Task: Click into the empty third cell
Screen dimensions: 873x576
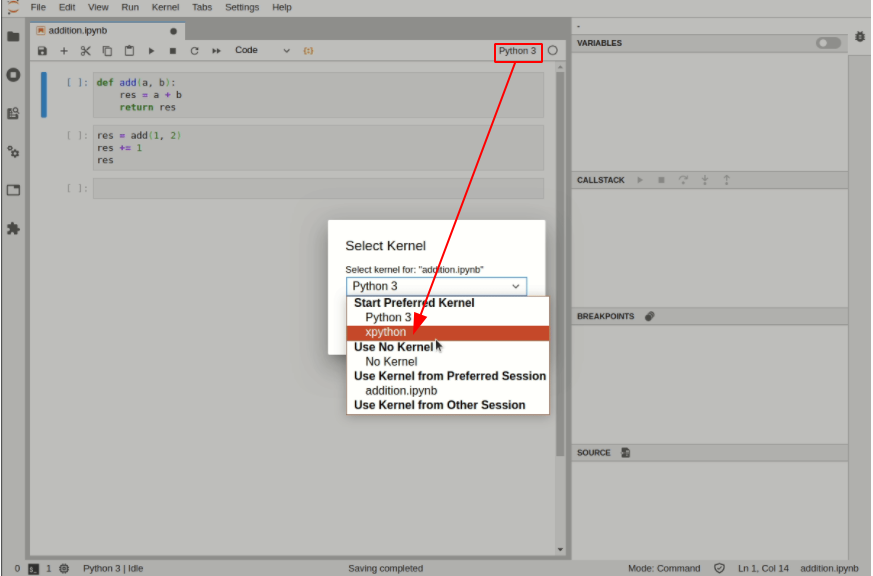Action: pos(318,188)
